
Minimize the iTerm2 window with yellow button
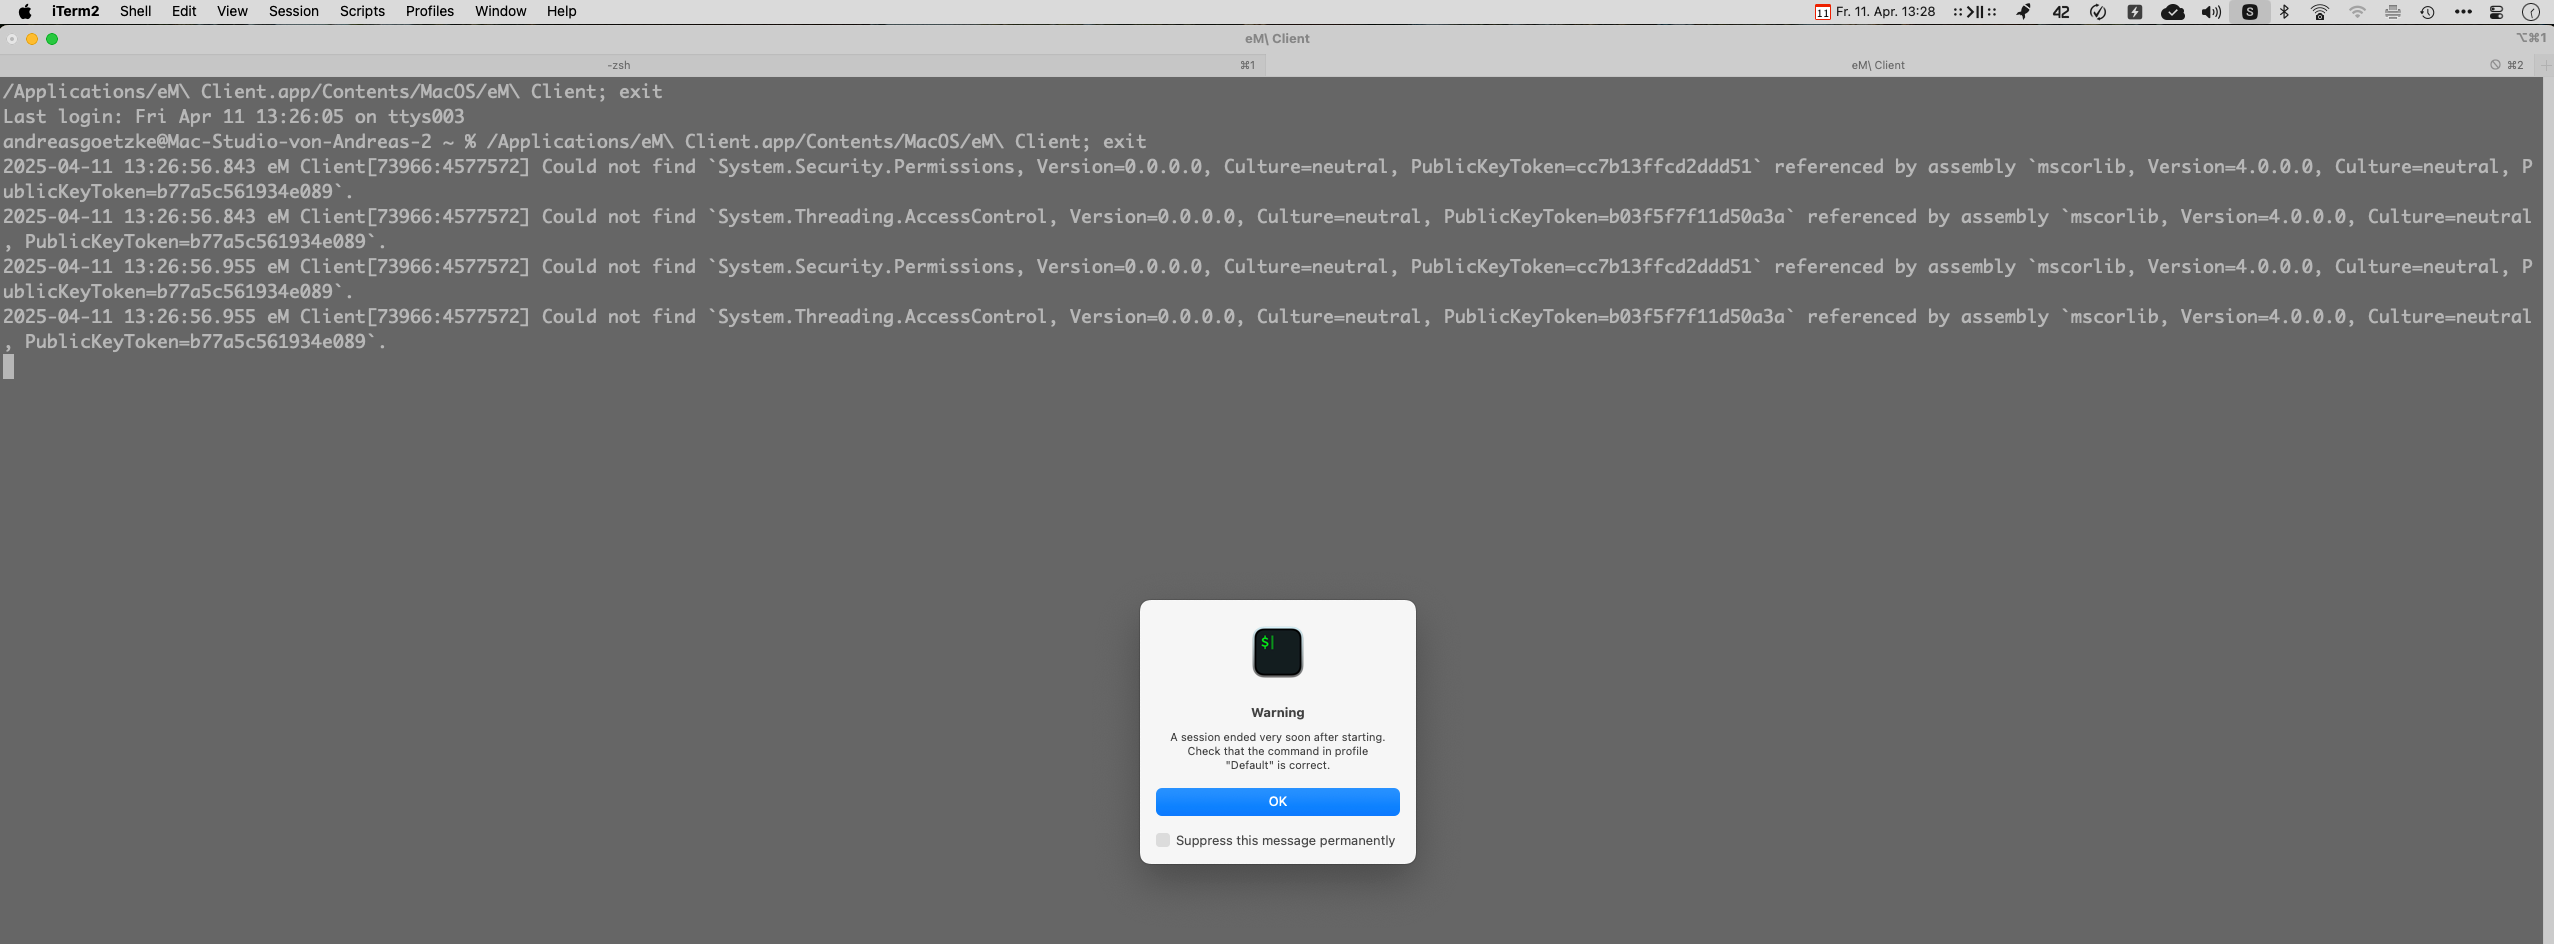(32, 39)
